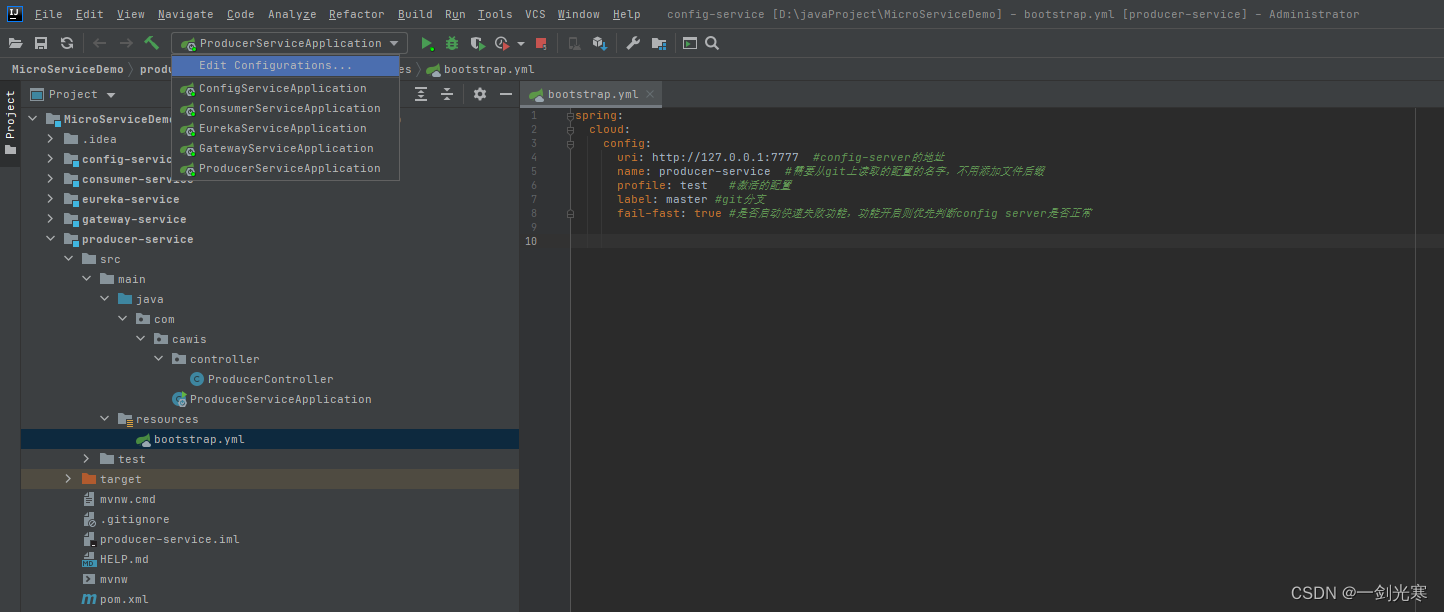Select ConfigServiceApplication run configuration
The image size is (1444, 612).
286,88
